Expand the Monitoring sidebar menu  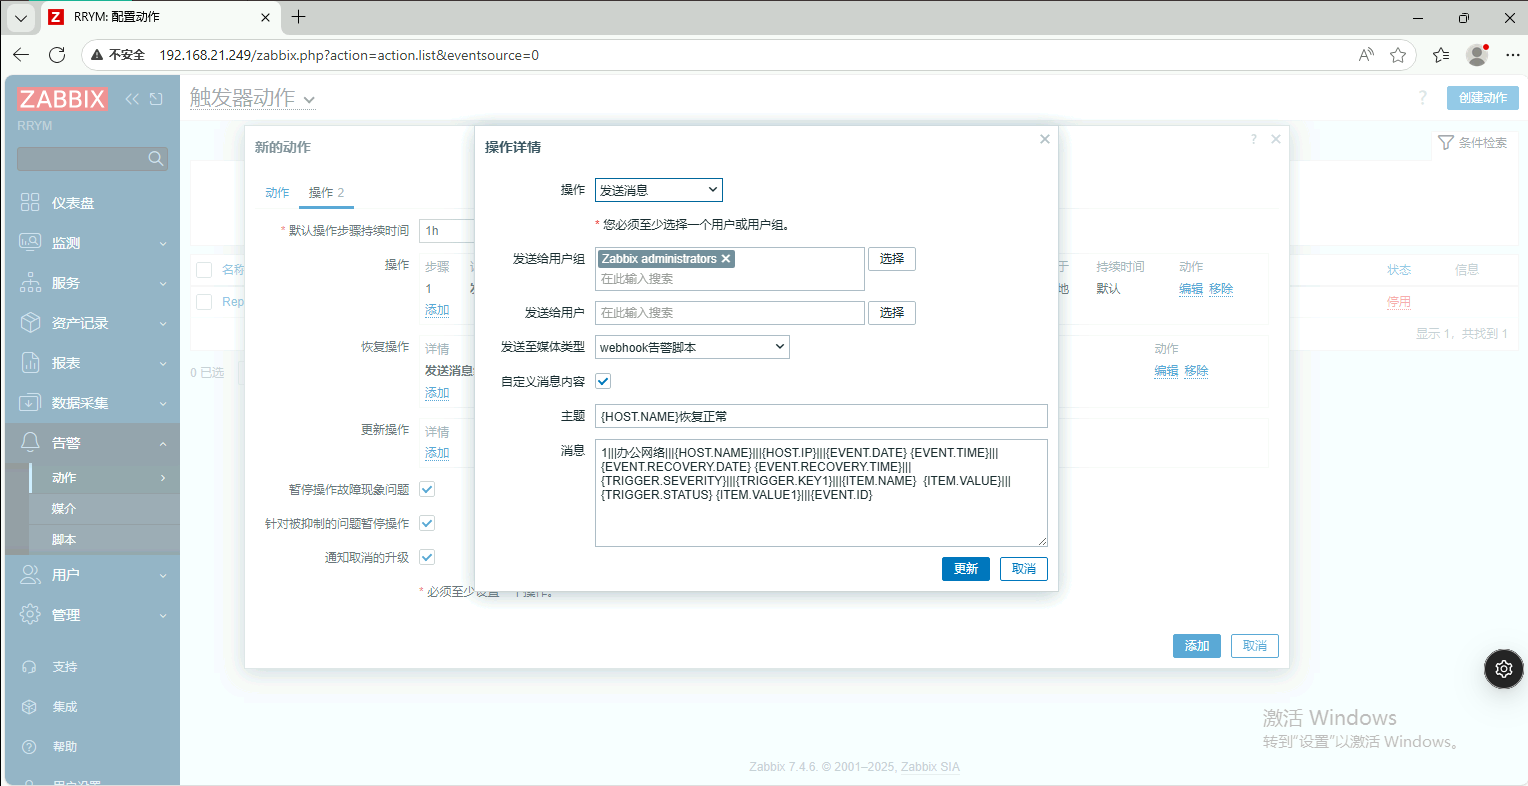point(92,243)
